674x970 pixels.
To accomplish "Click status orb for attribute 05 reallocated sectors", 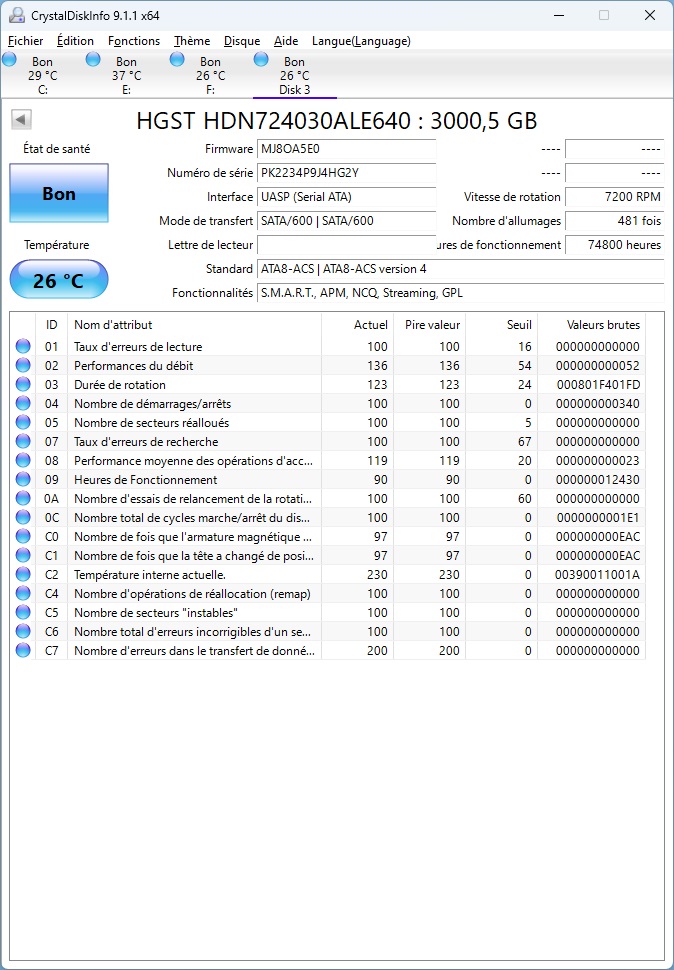I will pos(23,423).
